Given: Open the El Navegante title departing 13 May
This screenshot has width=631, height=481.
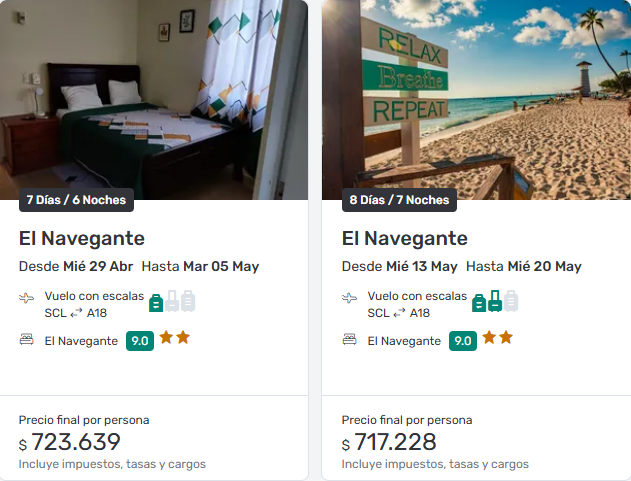Looking at the screenshot, I should pyautogui.click(x=405, y=238).
